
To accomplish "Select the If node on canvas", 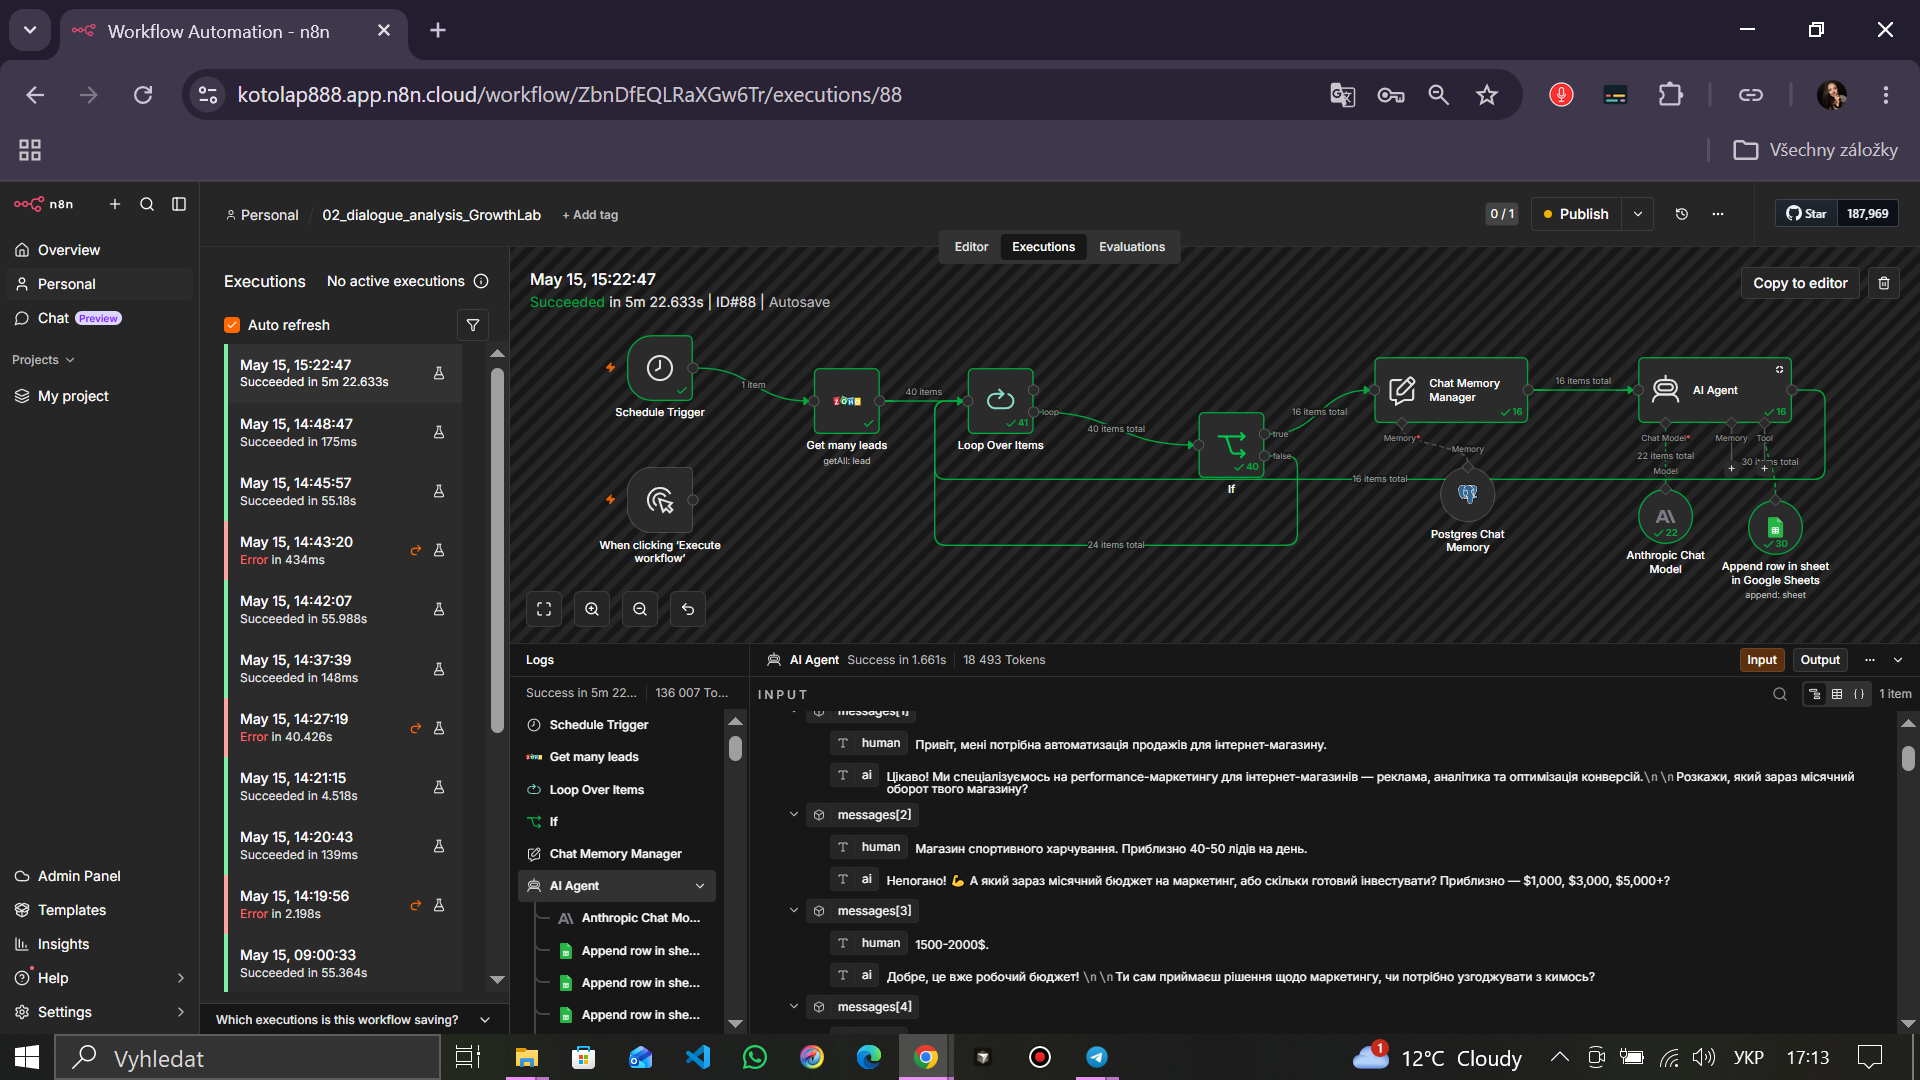I will [x=1231, y=445].
